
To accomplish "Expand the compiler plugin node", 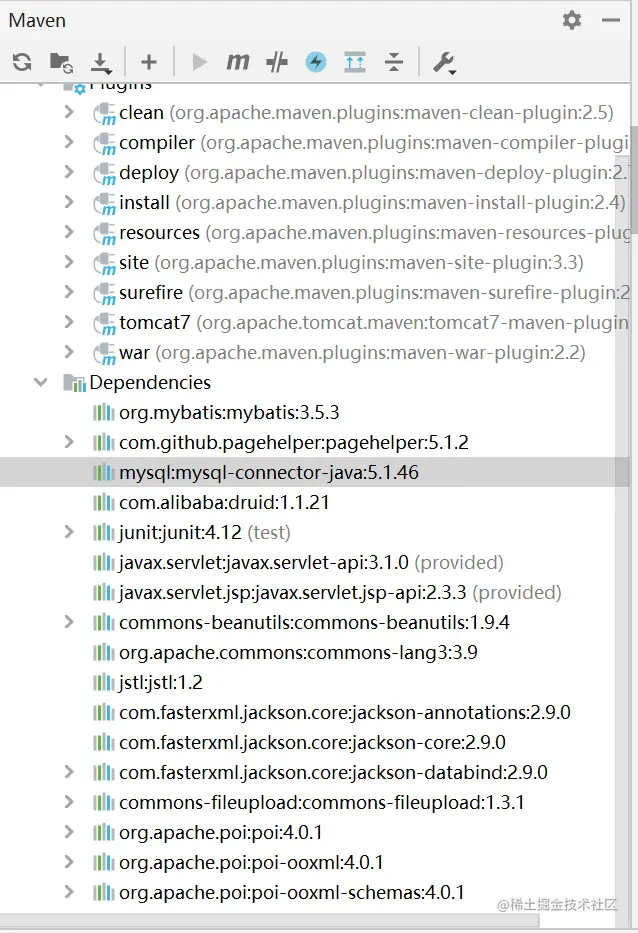I will [69, 142].
